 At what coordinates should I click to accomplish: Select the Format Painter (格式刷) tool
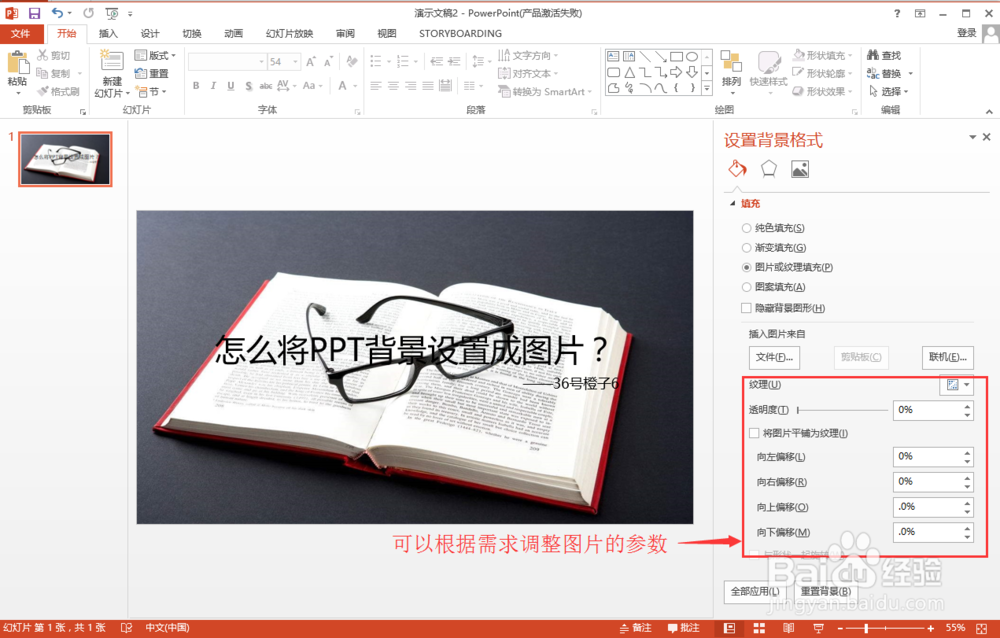pos(57,91)
